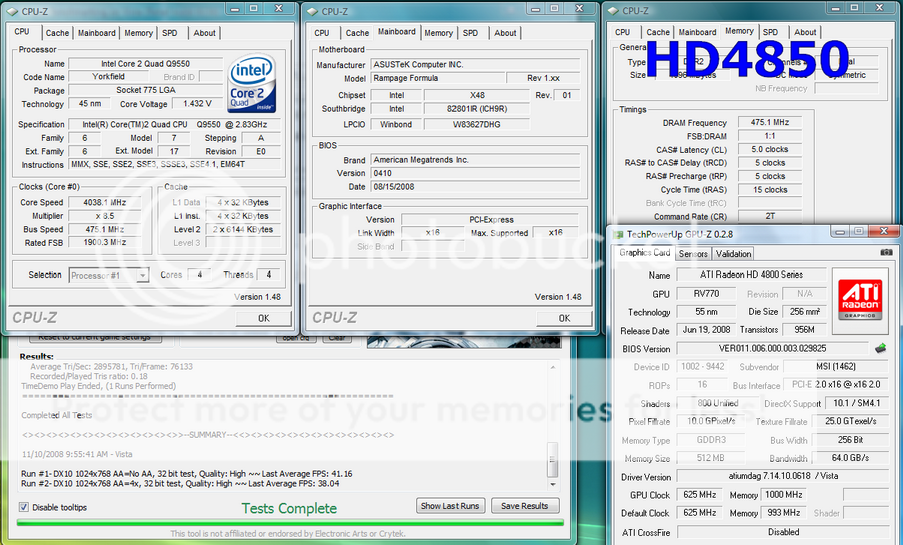Click the Mainboard CPU-Z window's title icon

pos(312,11)
